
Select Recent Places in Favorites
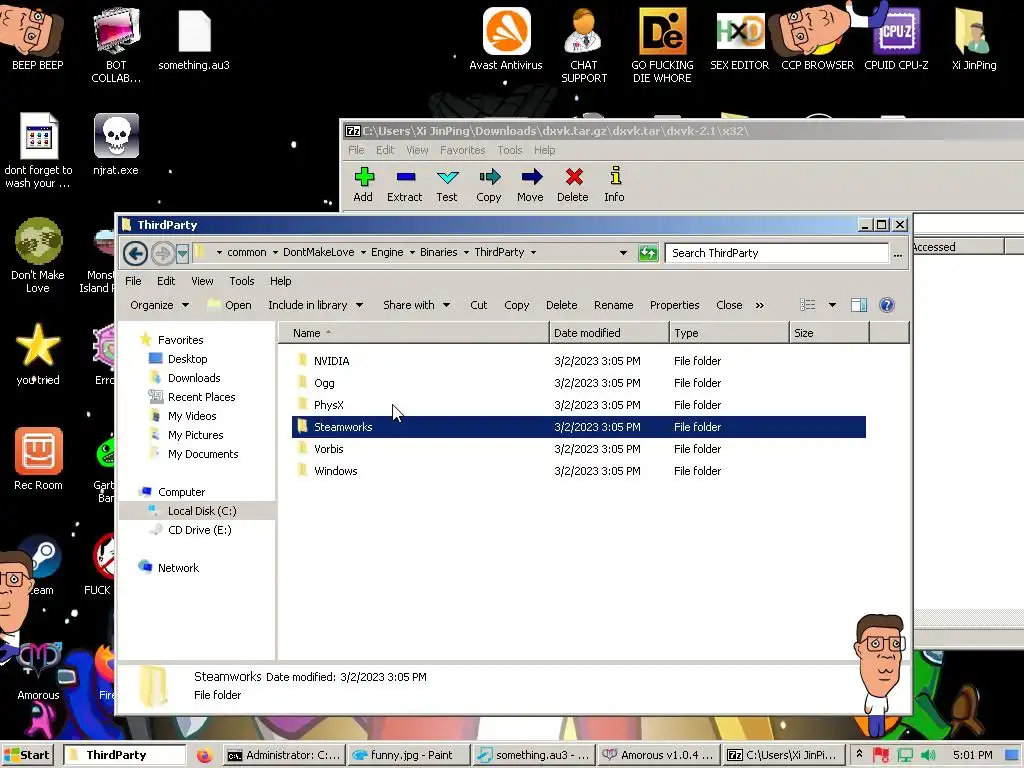click(x=201, y=397)
